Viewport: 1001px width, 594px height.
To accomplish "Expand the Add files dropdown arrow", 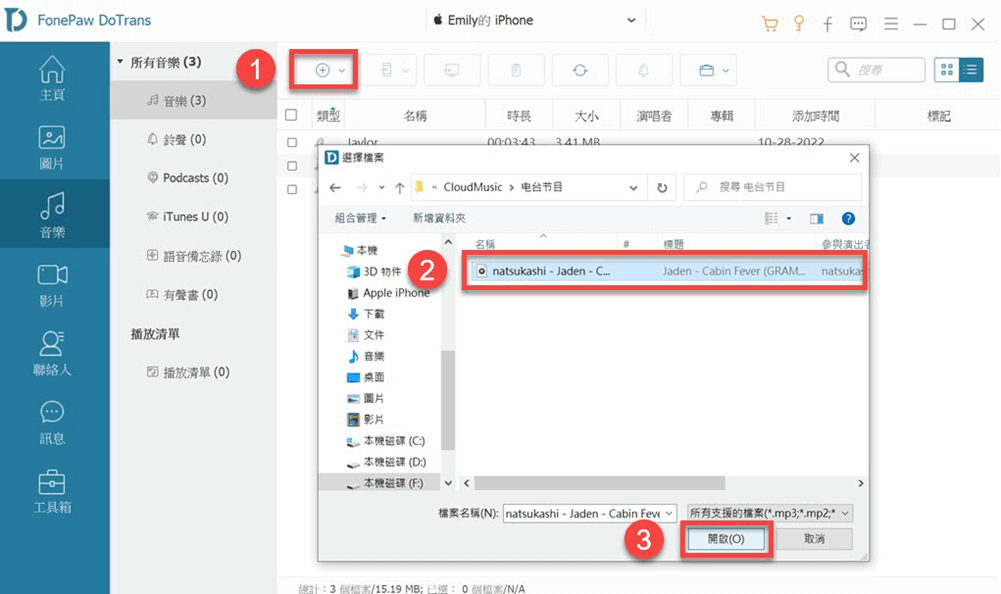I will (x=342, y=70).
